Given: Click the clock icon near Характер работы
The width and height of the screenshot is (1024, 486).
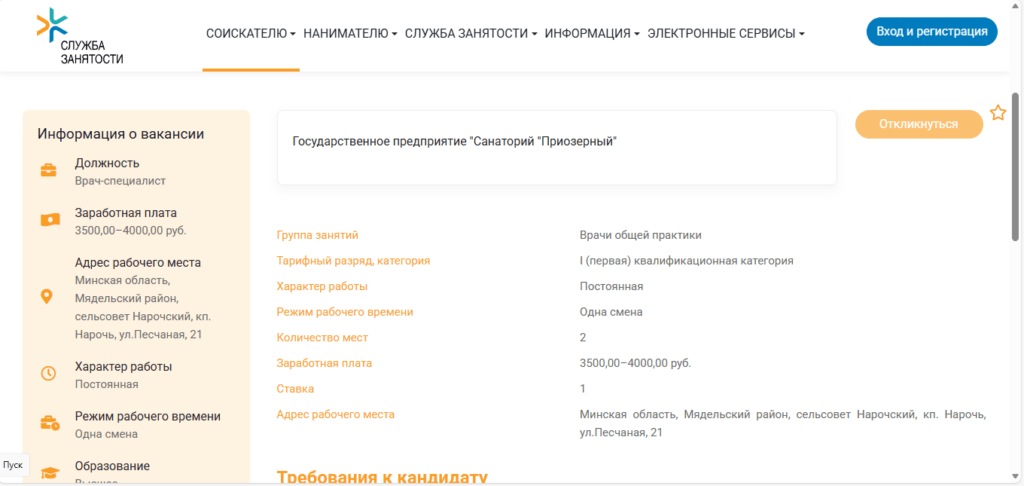Looking at the screenshot, I should (48, 374).
